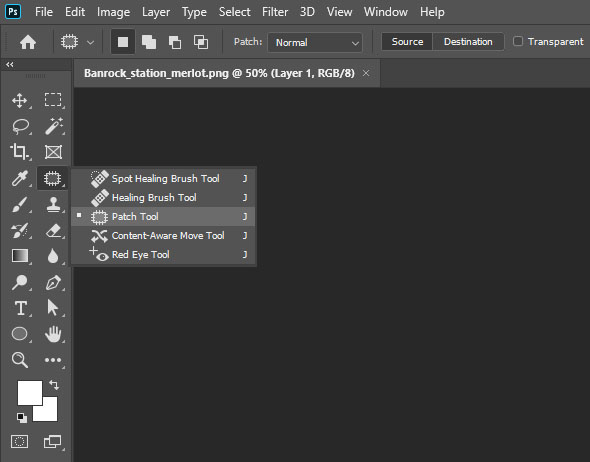Select the Blur tool

pos(53,256)
